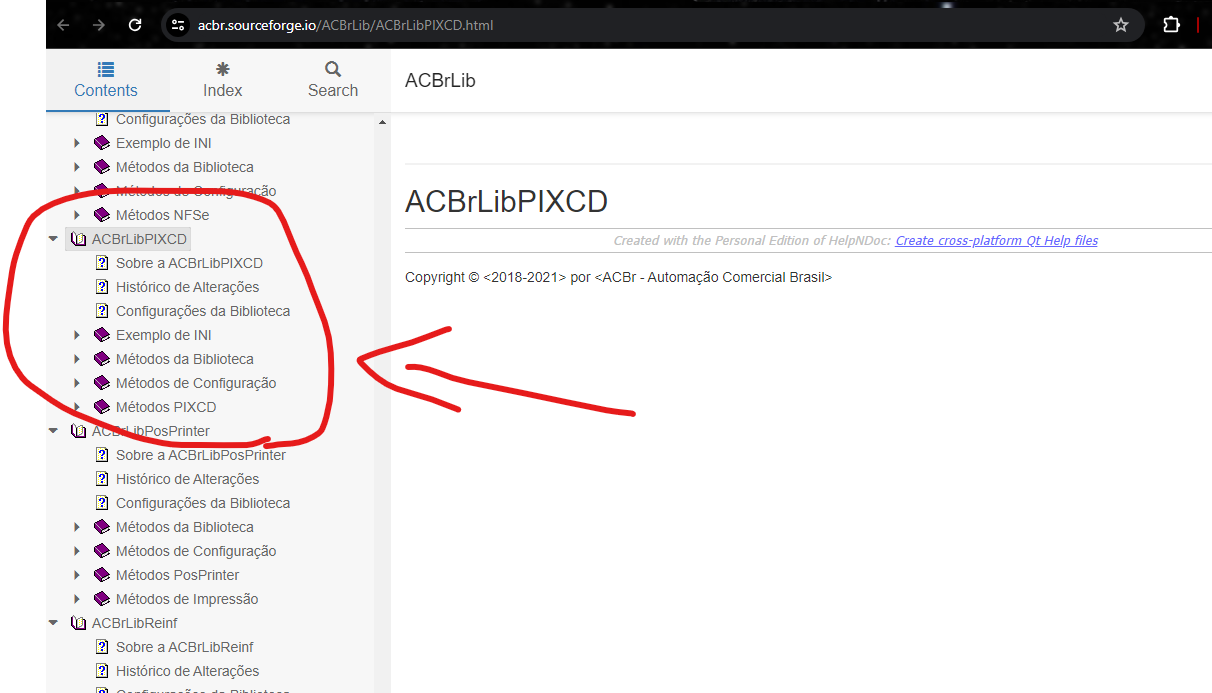Viewport: 1212px width, 693px height.
Task: Open site information icon in address bar
Action: pyautogui.click(x=178, y=25)
